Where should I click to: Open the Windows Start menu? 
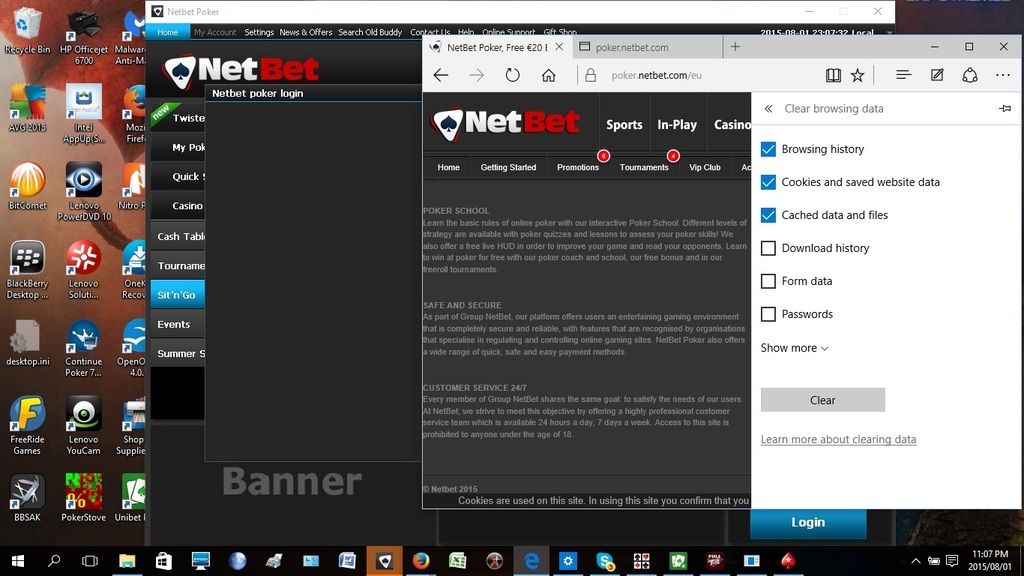(18, 561)
